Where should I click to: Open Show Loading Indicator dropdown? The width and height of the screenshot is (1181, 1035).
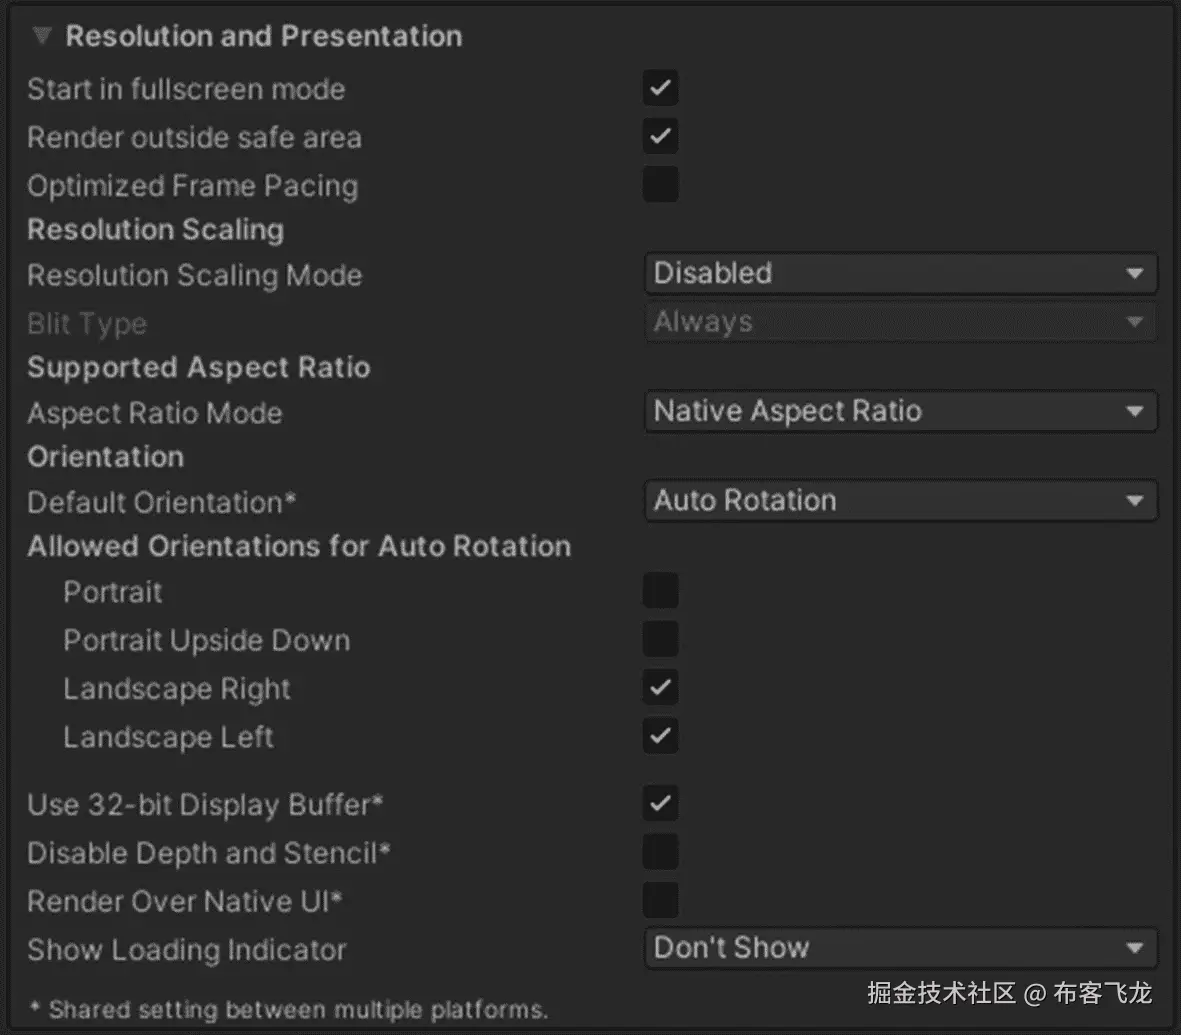pos(900,948)
